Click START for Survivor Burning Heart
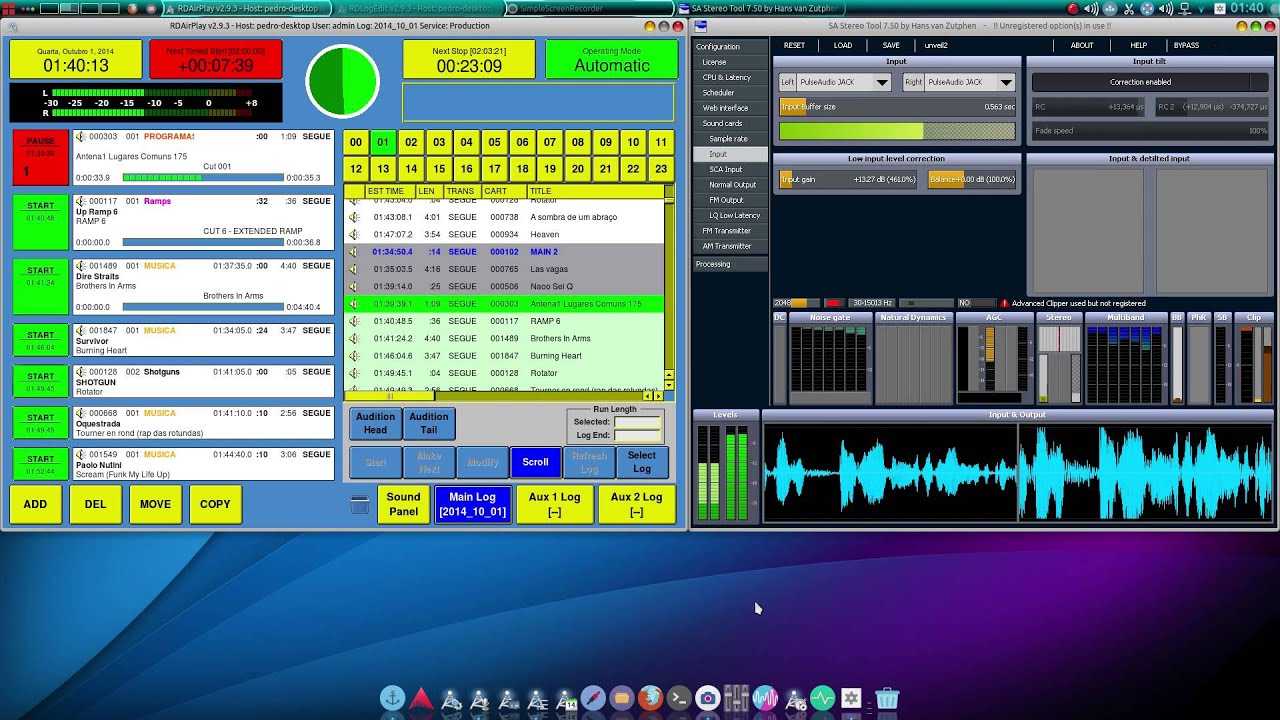Viewport: 1280px width, 720px height. (41, 340)
